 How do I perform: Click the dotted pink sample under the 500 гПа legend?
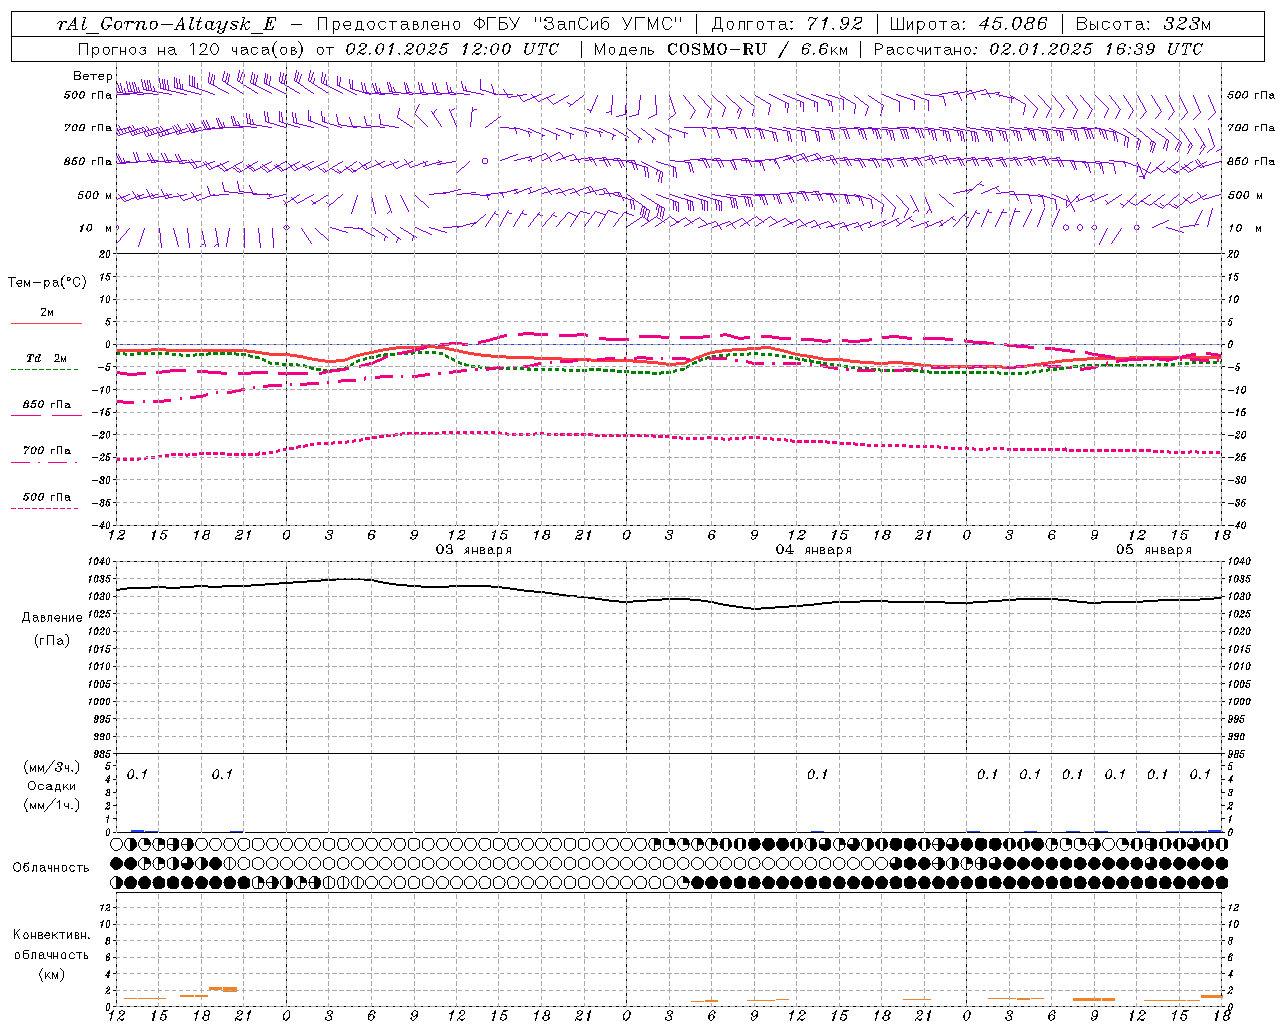pos(45,508)
